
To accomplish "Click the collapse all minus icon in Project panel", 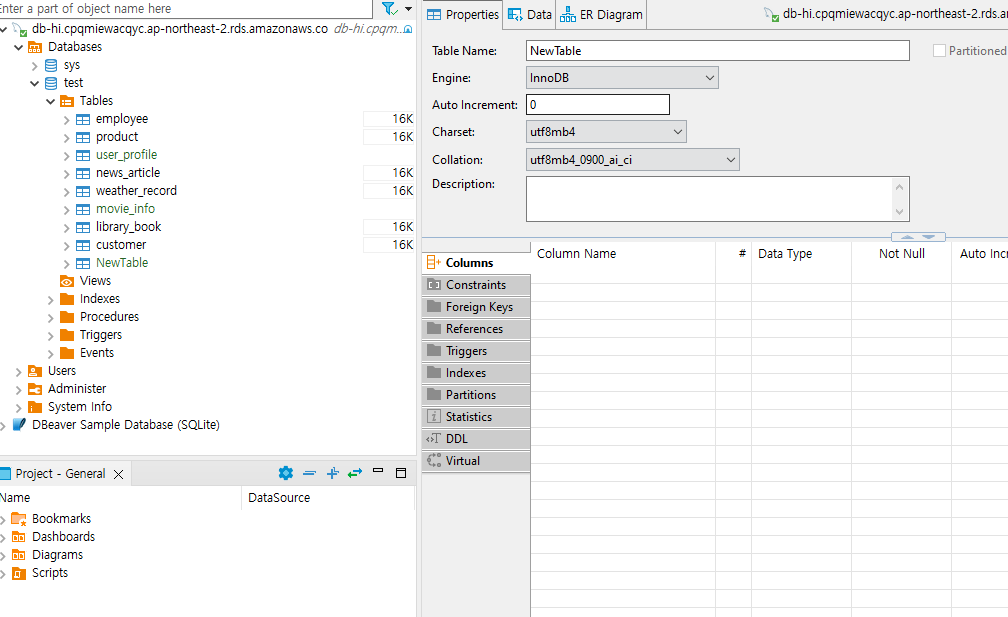I will 309,473.
